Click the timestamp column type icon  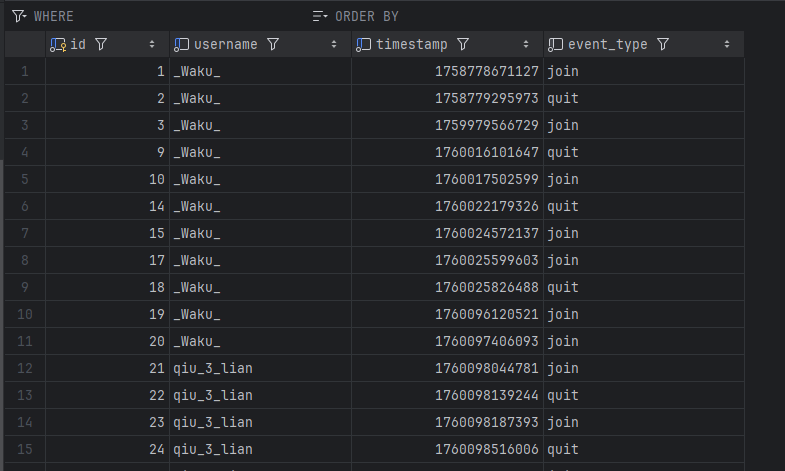pyautogui.click(x=364, y=45)
